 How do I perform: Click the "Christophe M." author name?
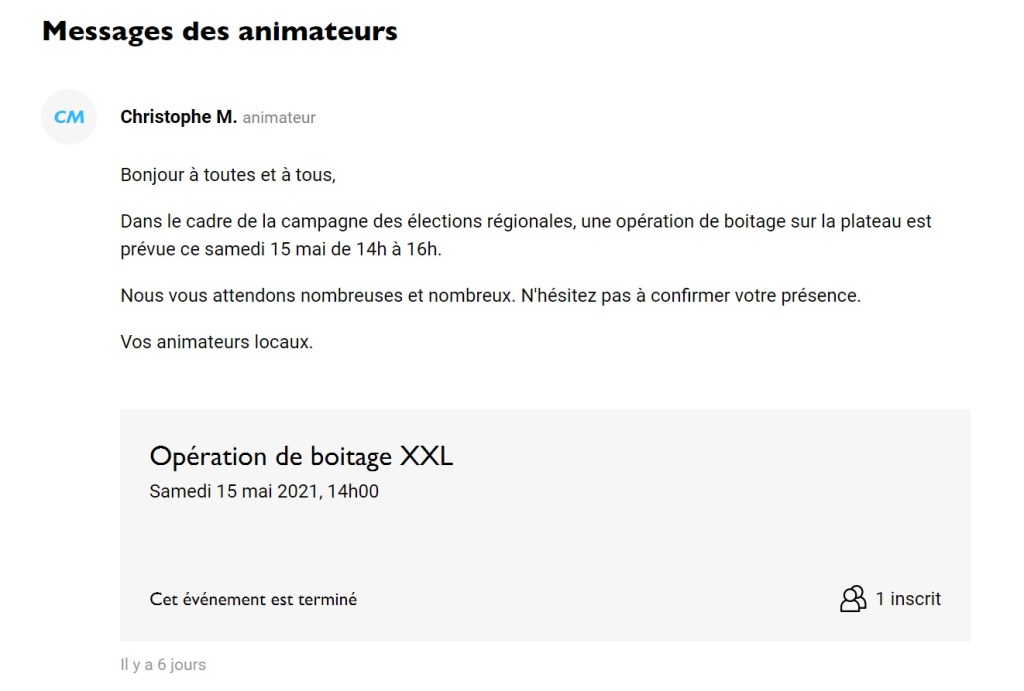(178, 116)
